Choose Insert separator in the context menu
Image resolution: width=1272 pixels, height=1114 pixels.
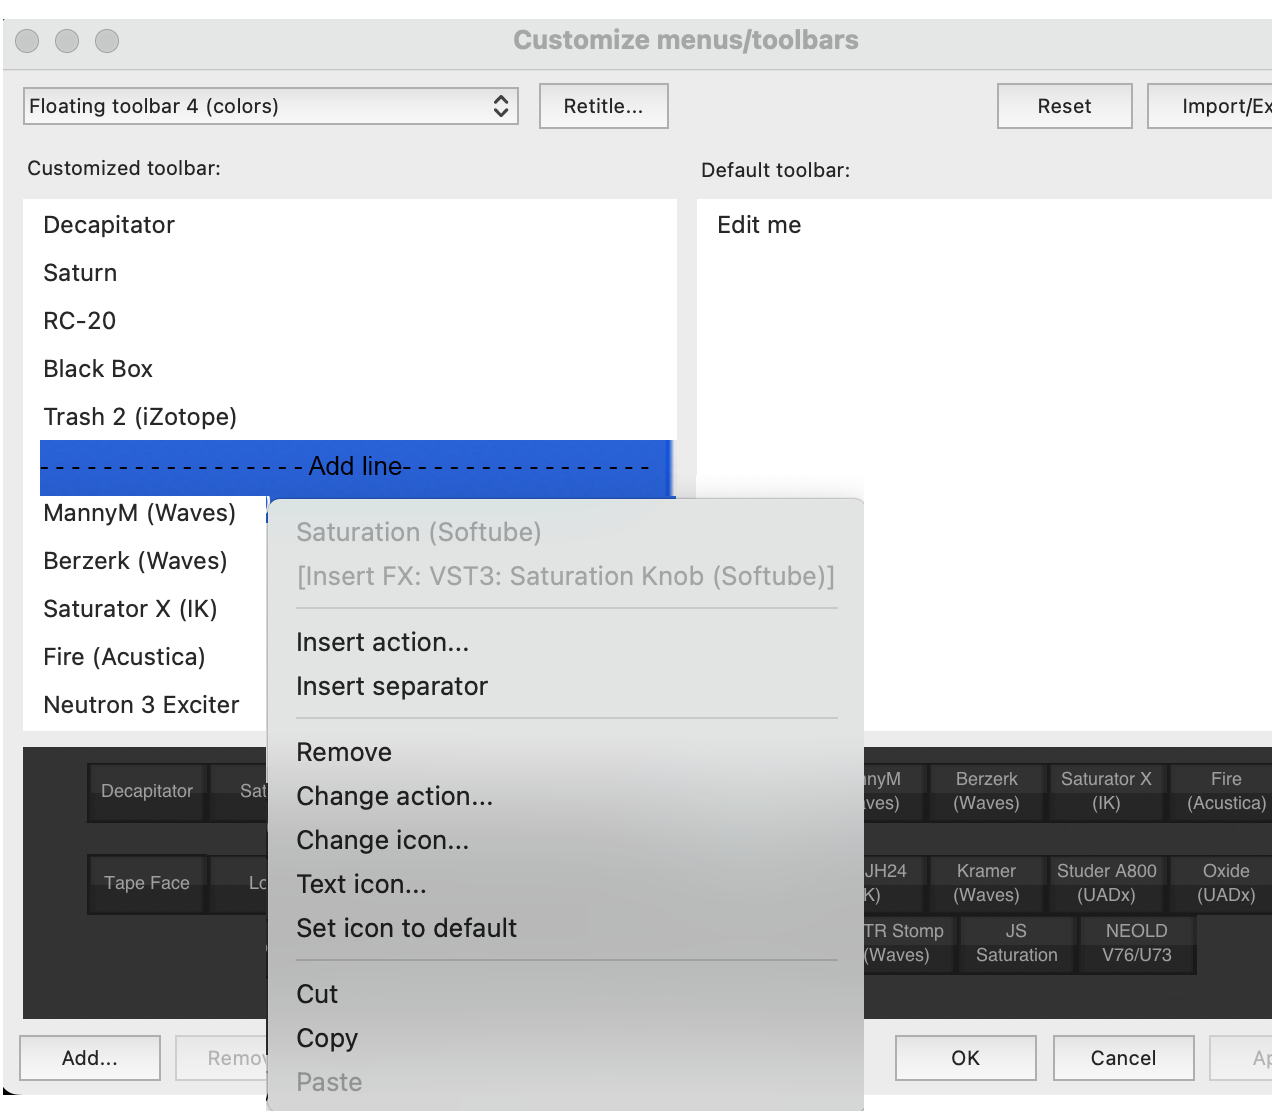566,686
